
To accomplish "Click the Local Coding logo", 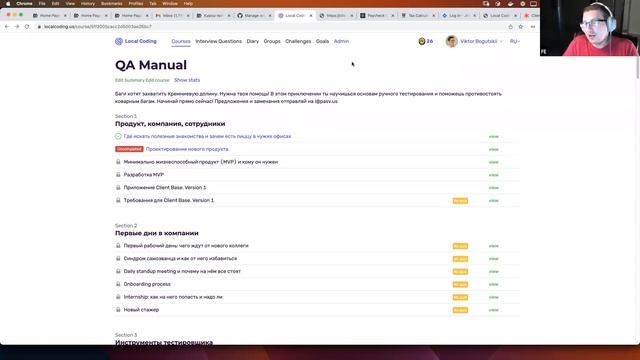I will (x=136, y=41).
